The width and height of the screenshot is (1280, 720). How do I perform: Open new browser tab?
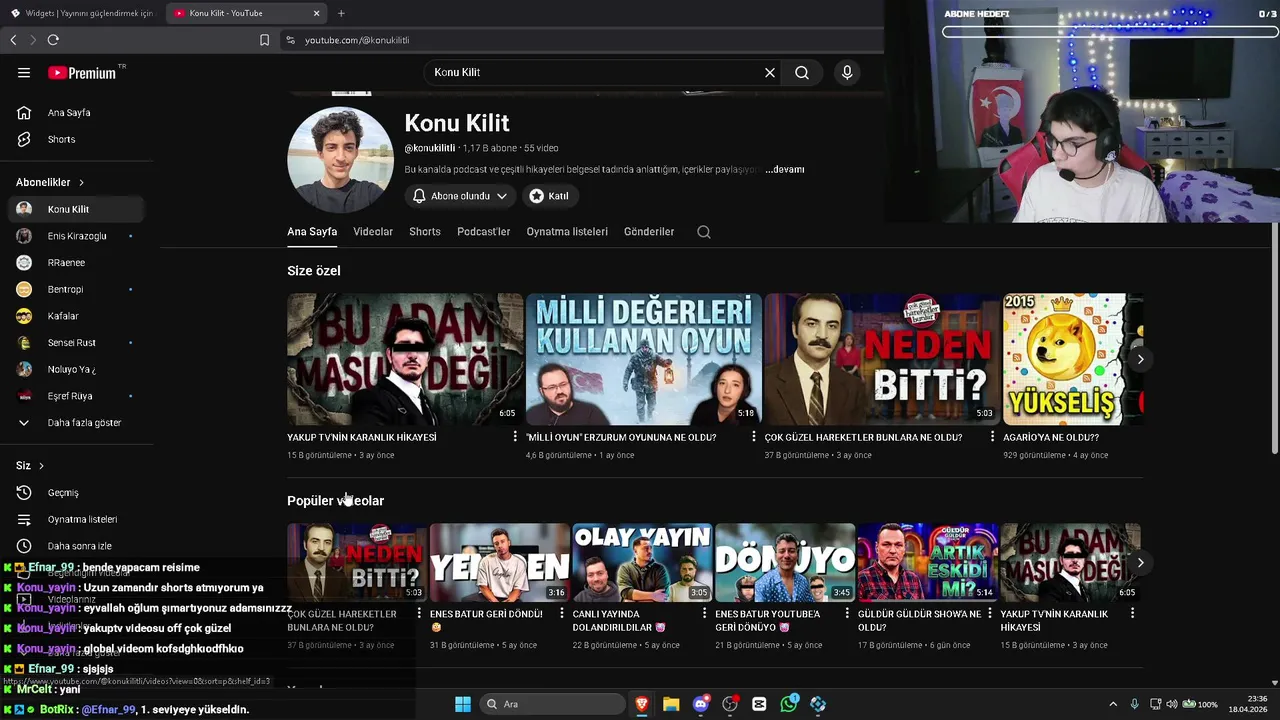click(x=341, y=13)
